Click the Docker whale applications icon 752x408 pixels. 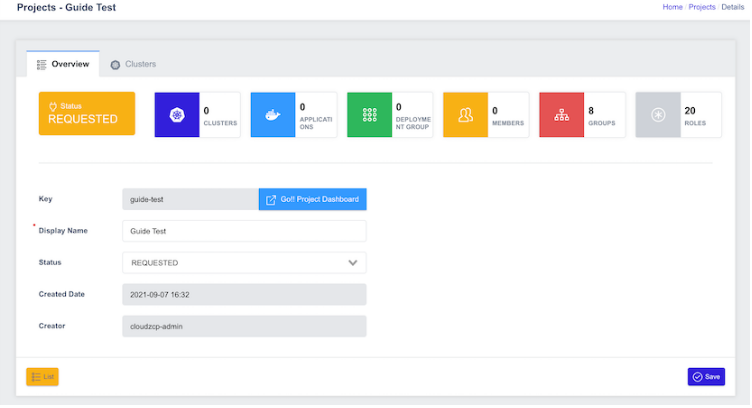click(273, 115)
